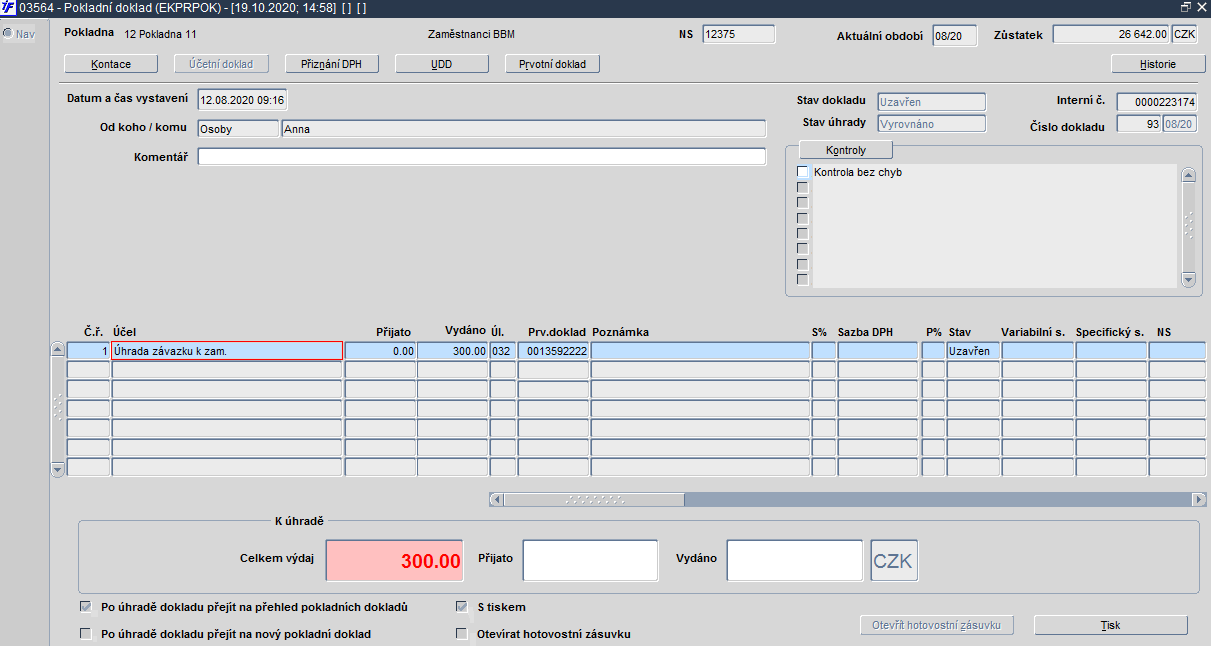1211x646 pixels.
Task: Click the Kontroly list scroll-up arrow
Action: pos(1188,175)
